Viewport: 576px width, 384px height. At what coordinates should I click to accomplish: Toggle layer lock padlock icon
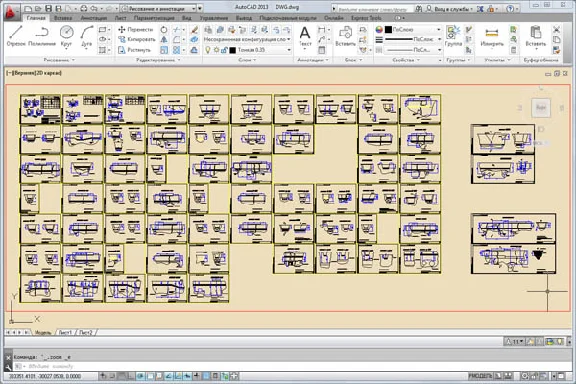pos(224,50)
